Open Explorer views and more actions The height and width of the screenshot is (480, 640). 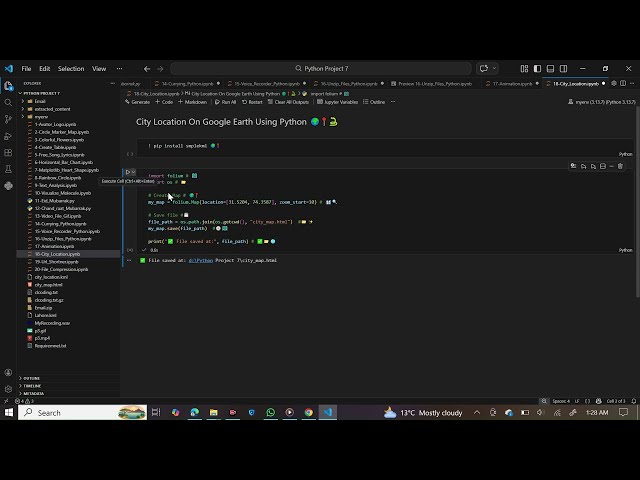[x=112, y=83]
